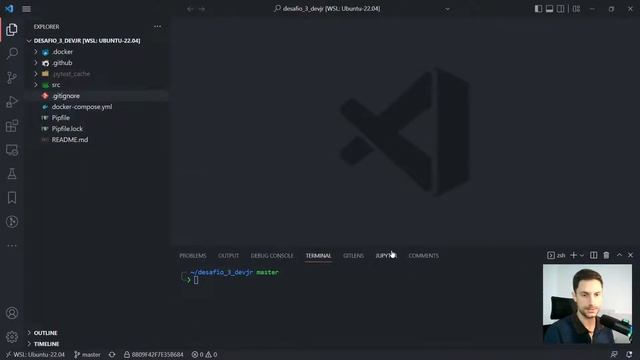Open the terminal launch profile dropdown

pos(582,256)
